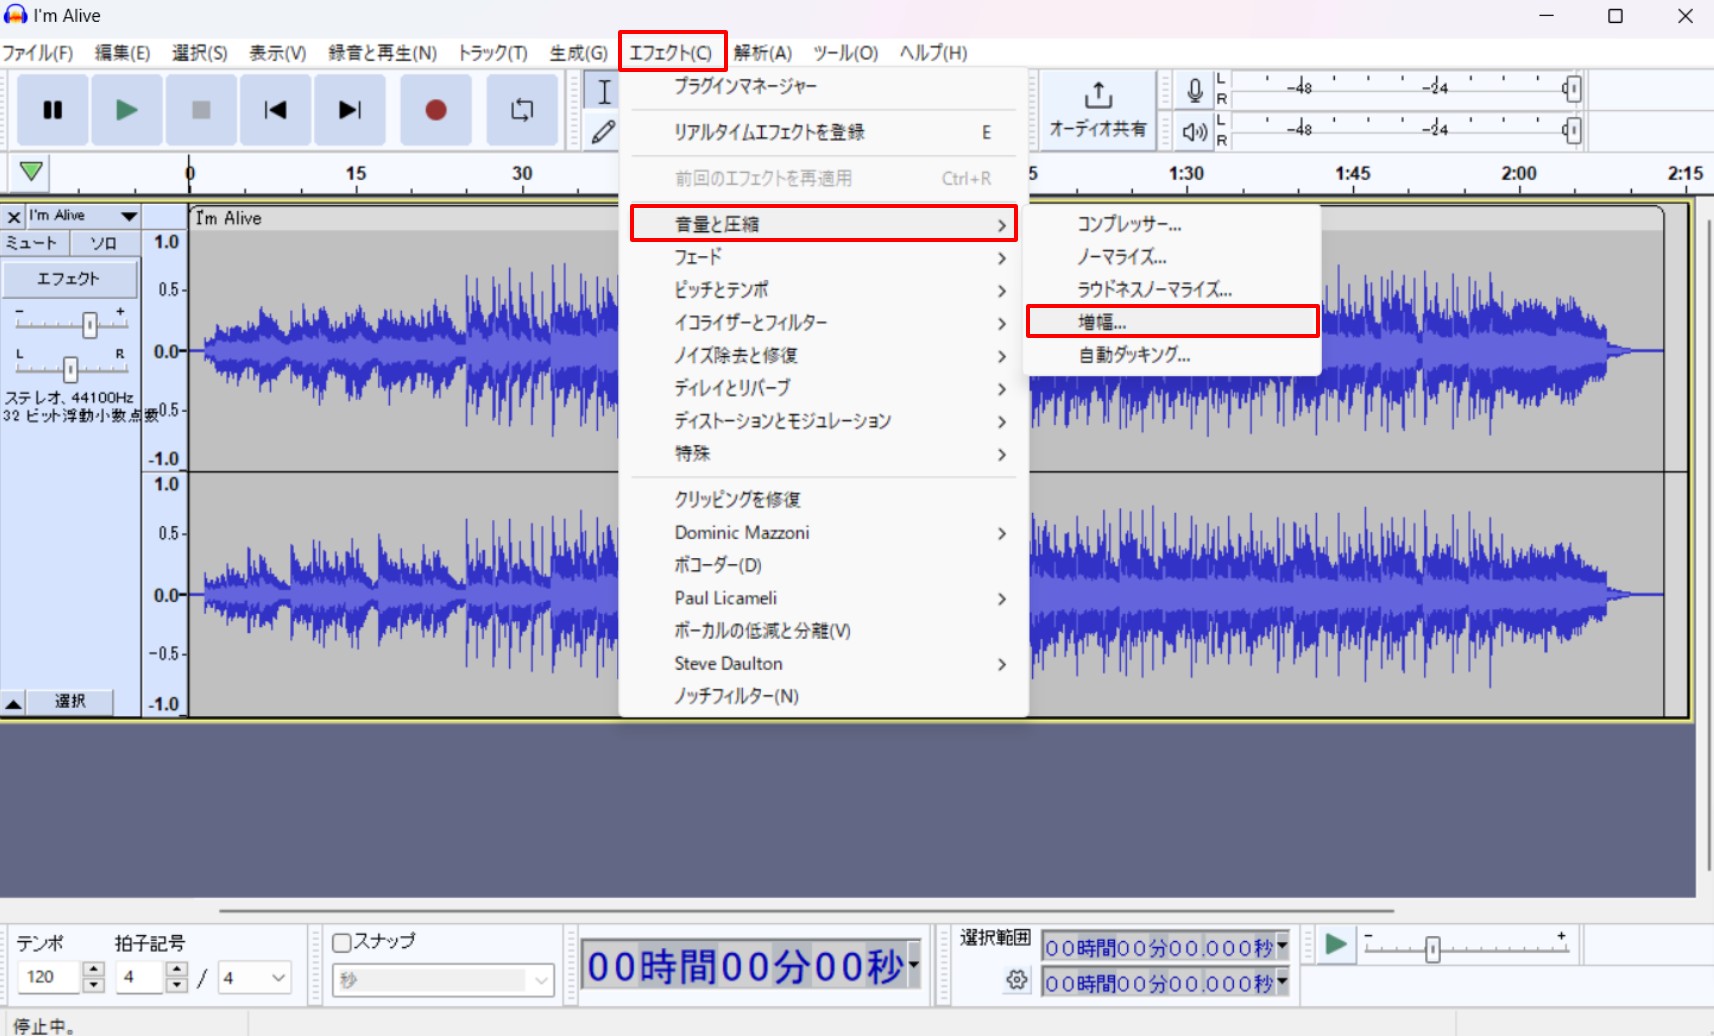This screenshot has width=1714, height=1036.
Task: Expand the ディストーションとモジュレーション submenu
Action: tap(824, 421)
